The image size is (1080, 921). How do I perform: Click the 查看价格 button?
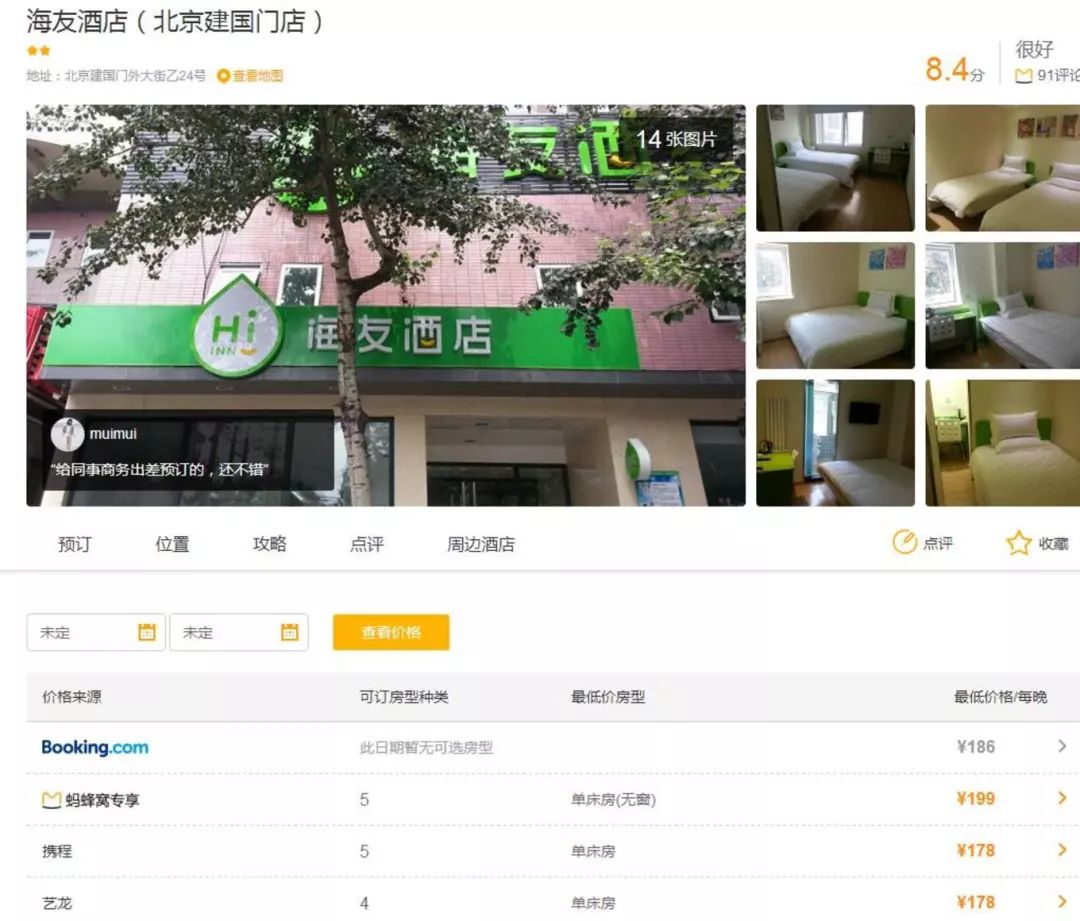coord(391,632)
